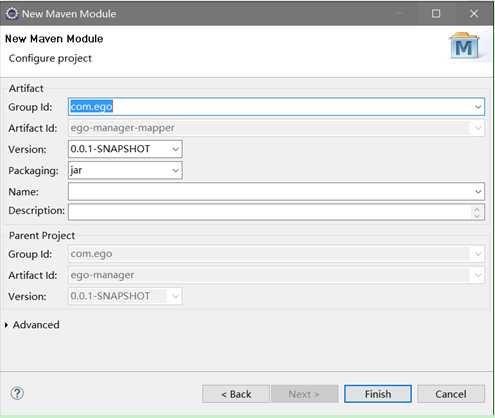Cancel the New Maven Module wizard
This screenshot has width=495, height=418.
(451, 394)
